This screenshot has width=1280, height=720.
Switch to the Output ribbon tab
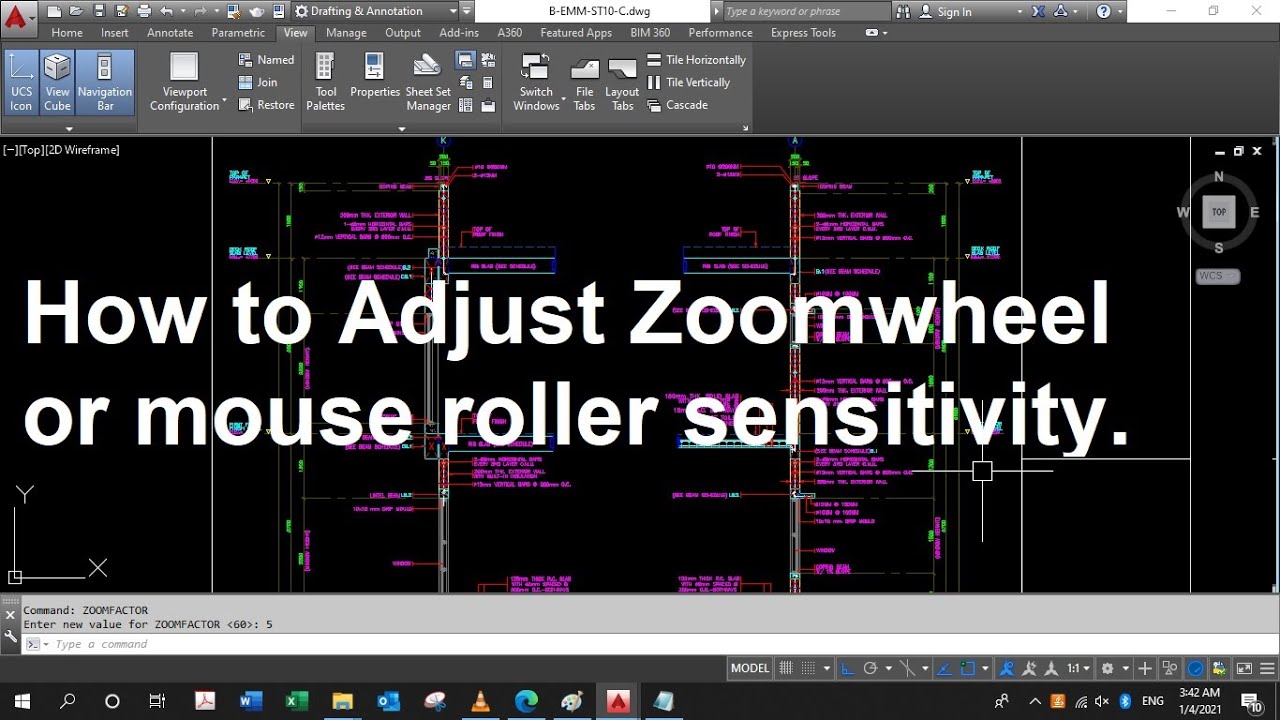403,32
